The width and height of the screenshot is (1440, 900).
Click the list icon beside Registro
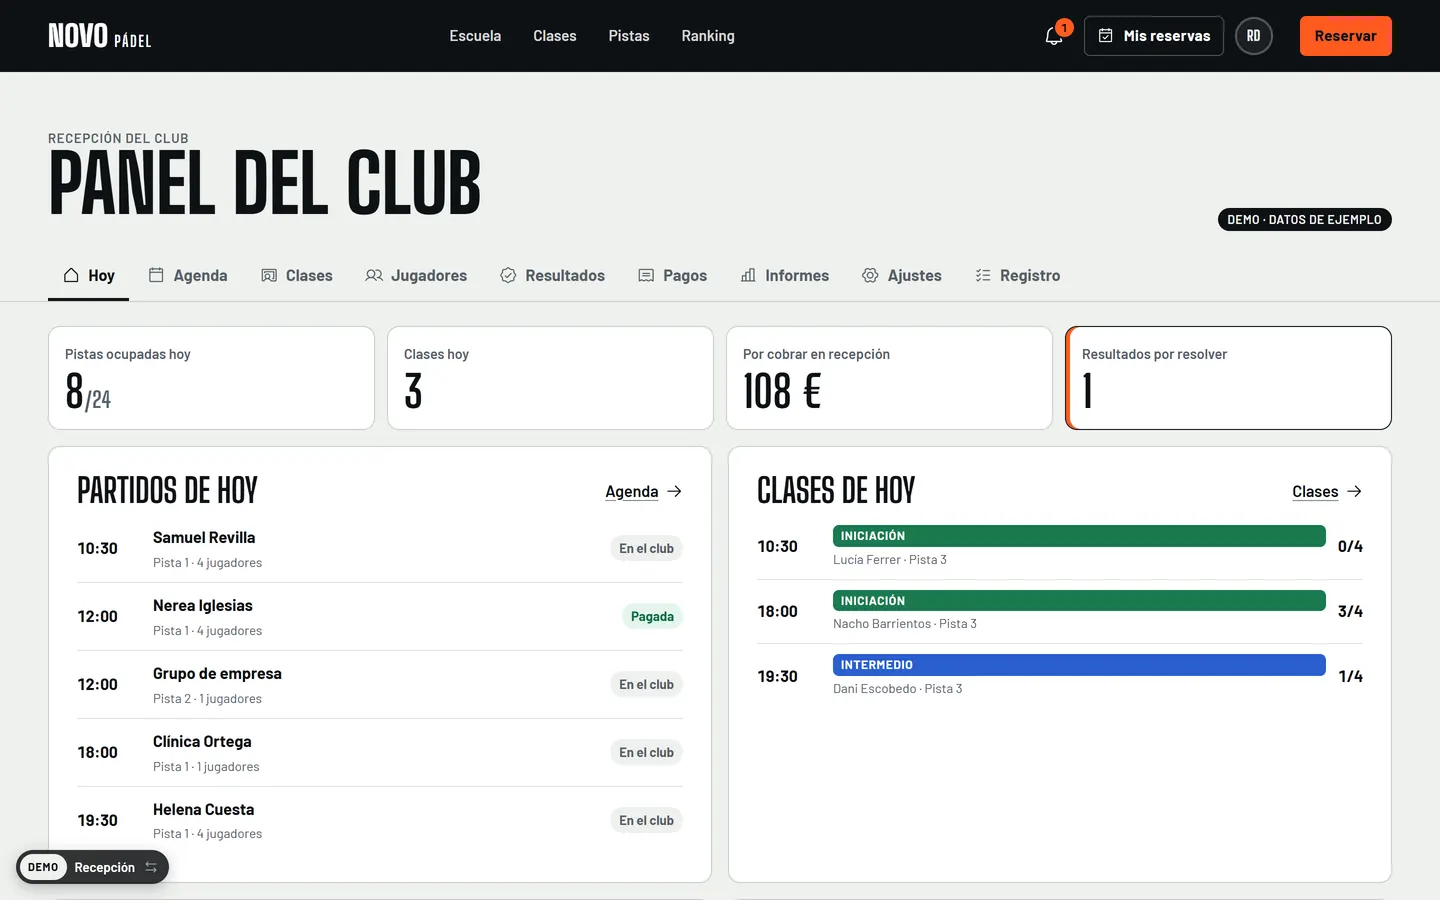tap(983, 275)
